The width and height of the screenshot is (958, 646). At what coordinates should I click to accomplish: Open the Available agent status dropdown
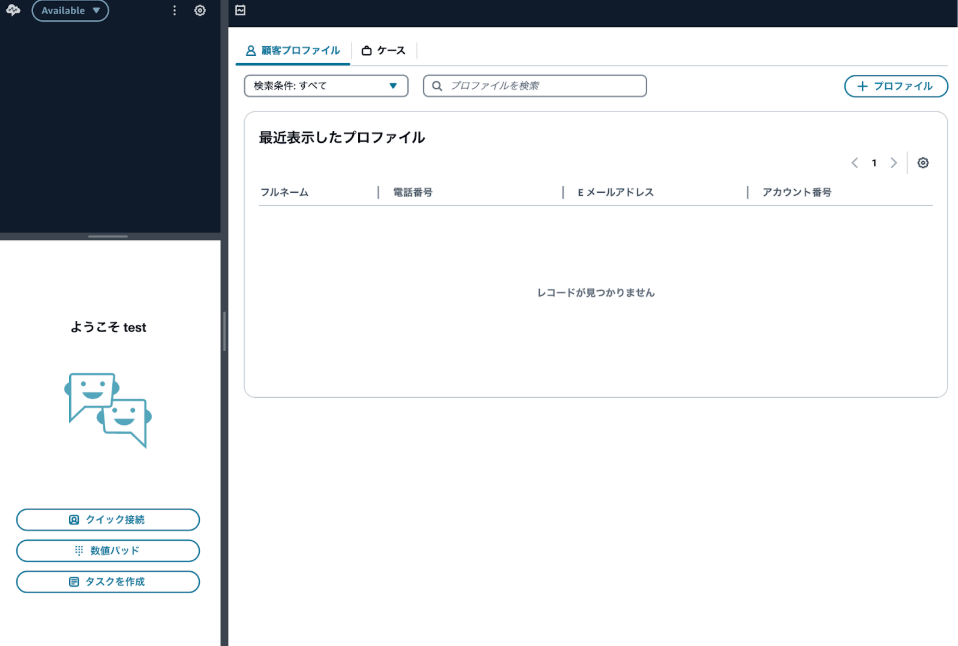coord(70,10)
